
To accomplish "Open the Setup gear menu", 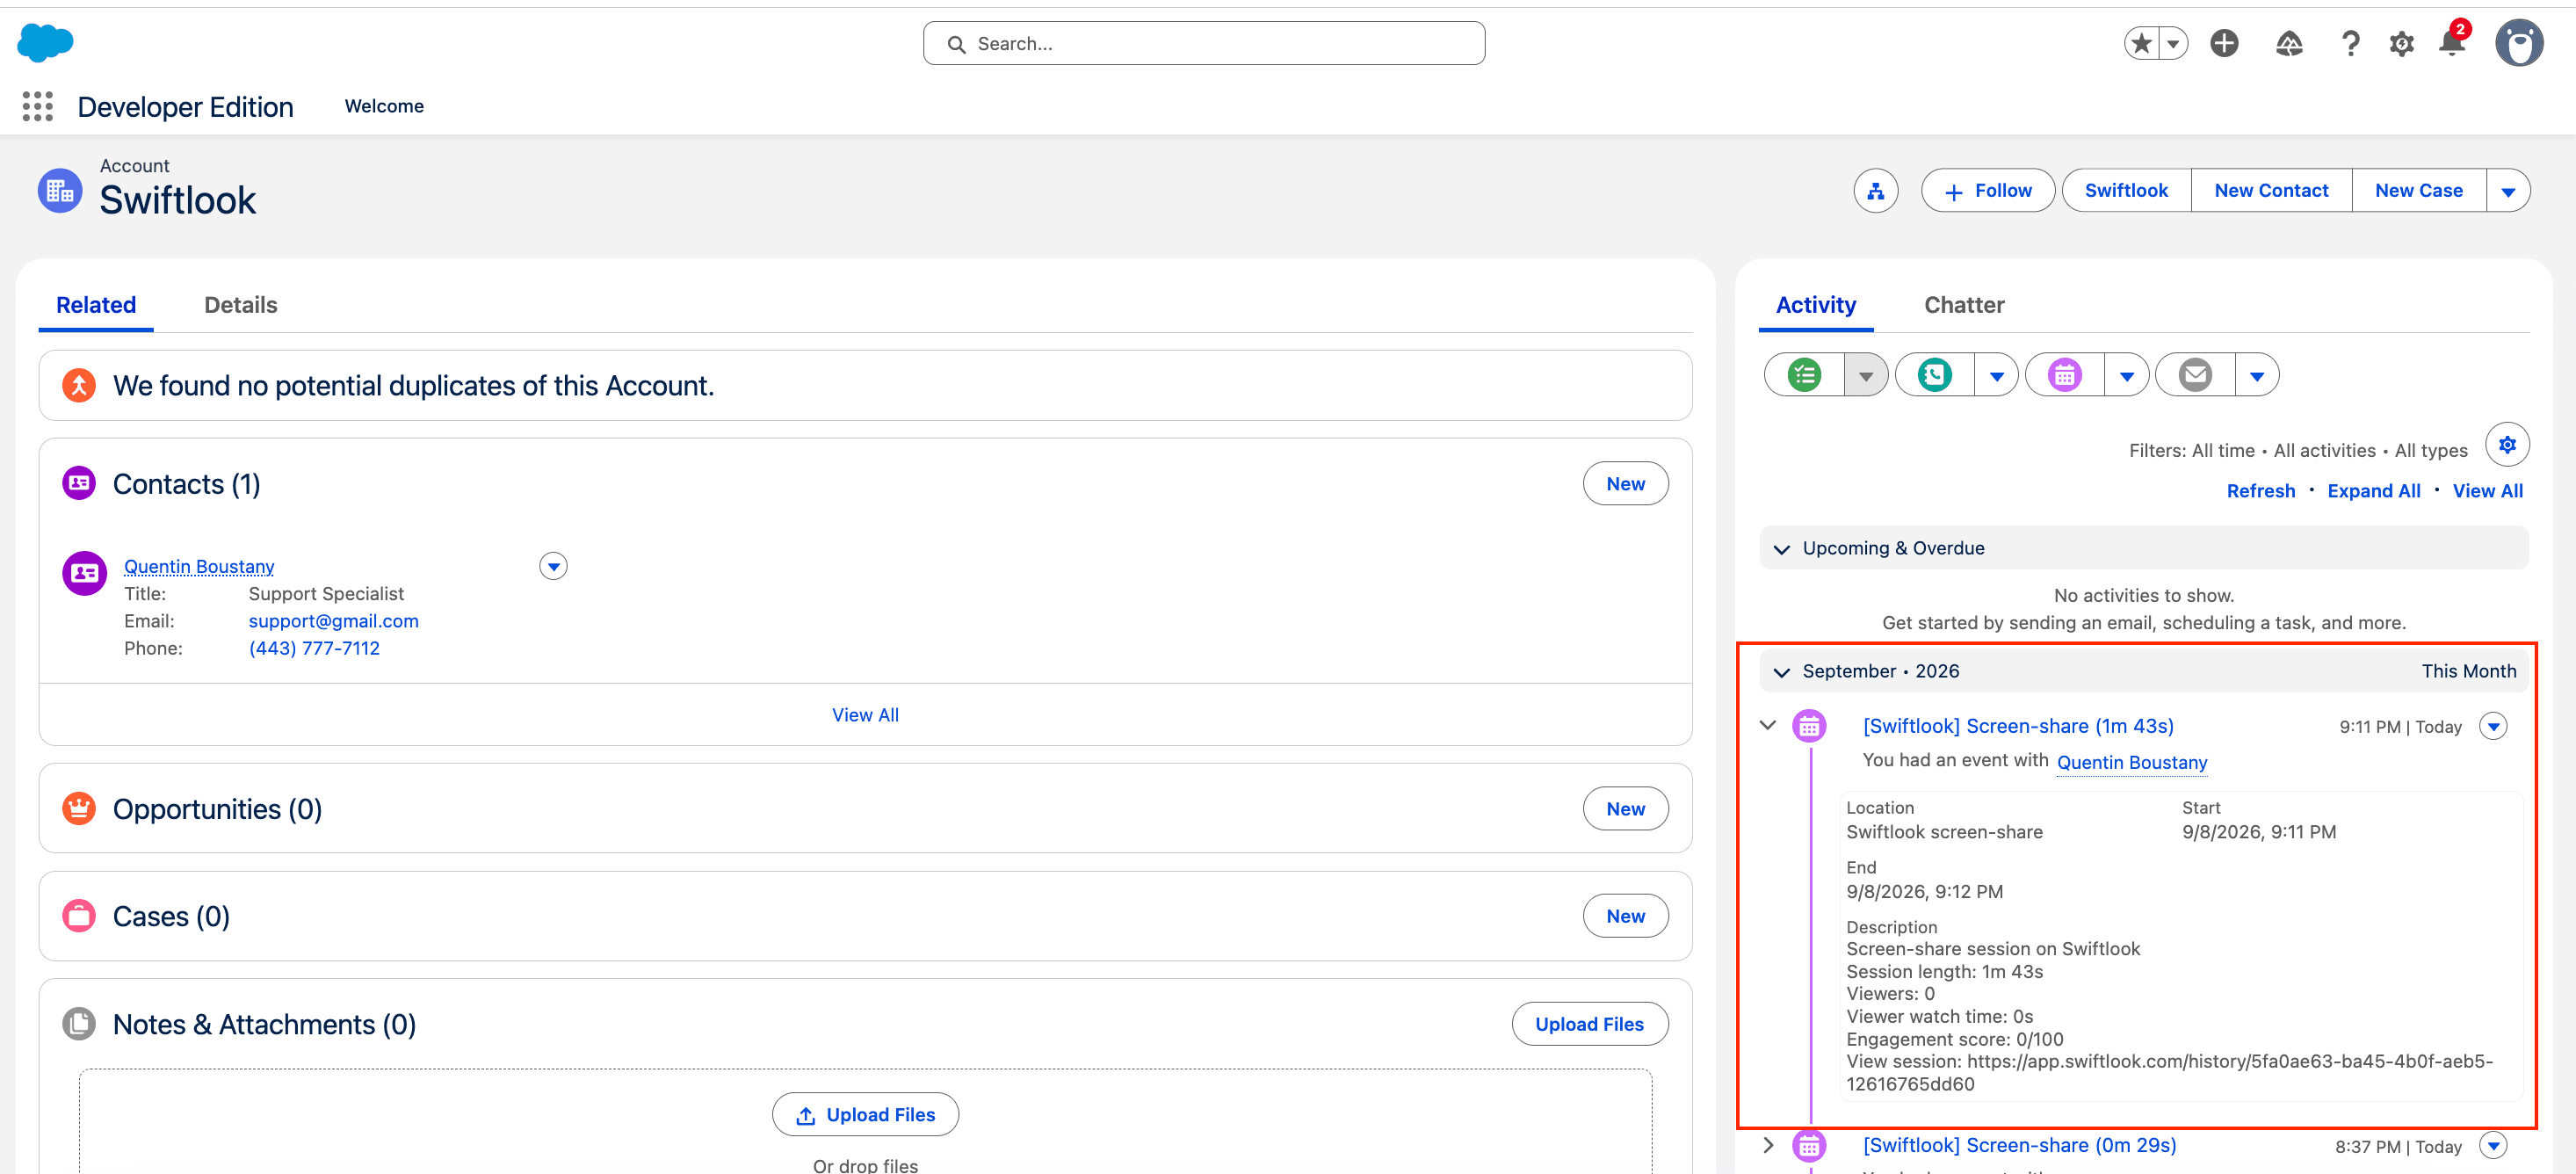I will 2401,43.
